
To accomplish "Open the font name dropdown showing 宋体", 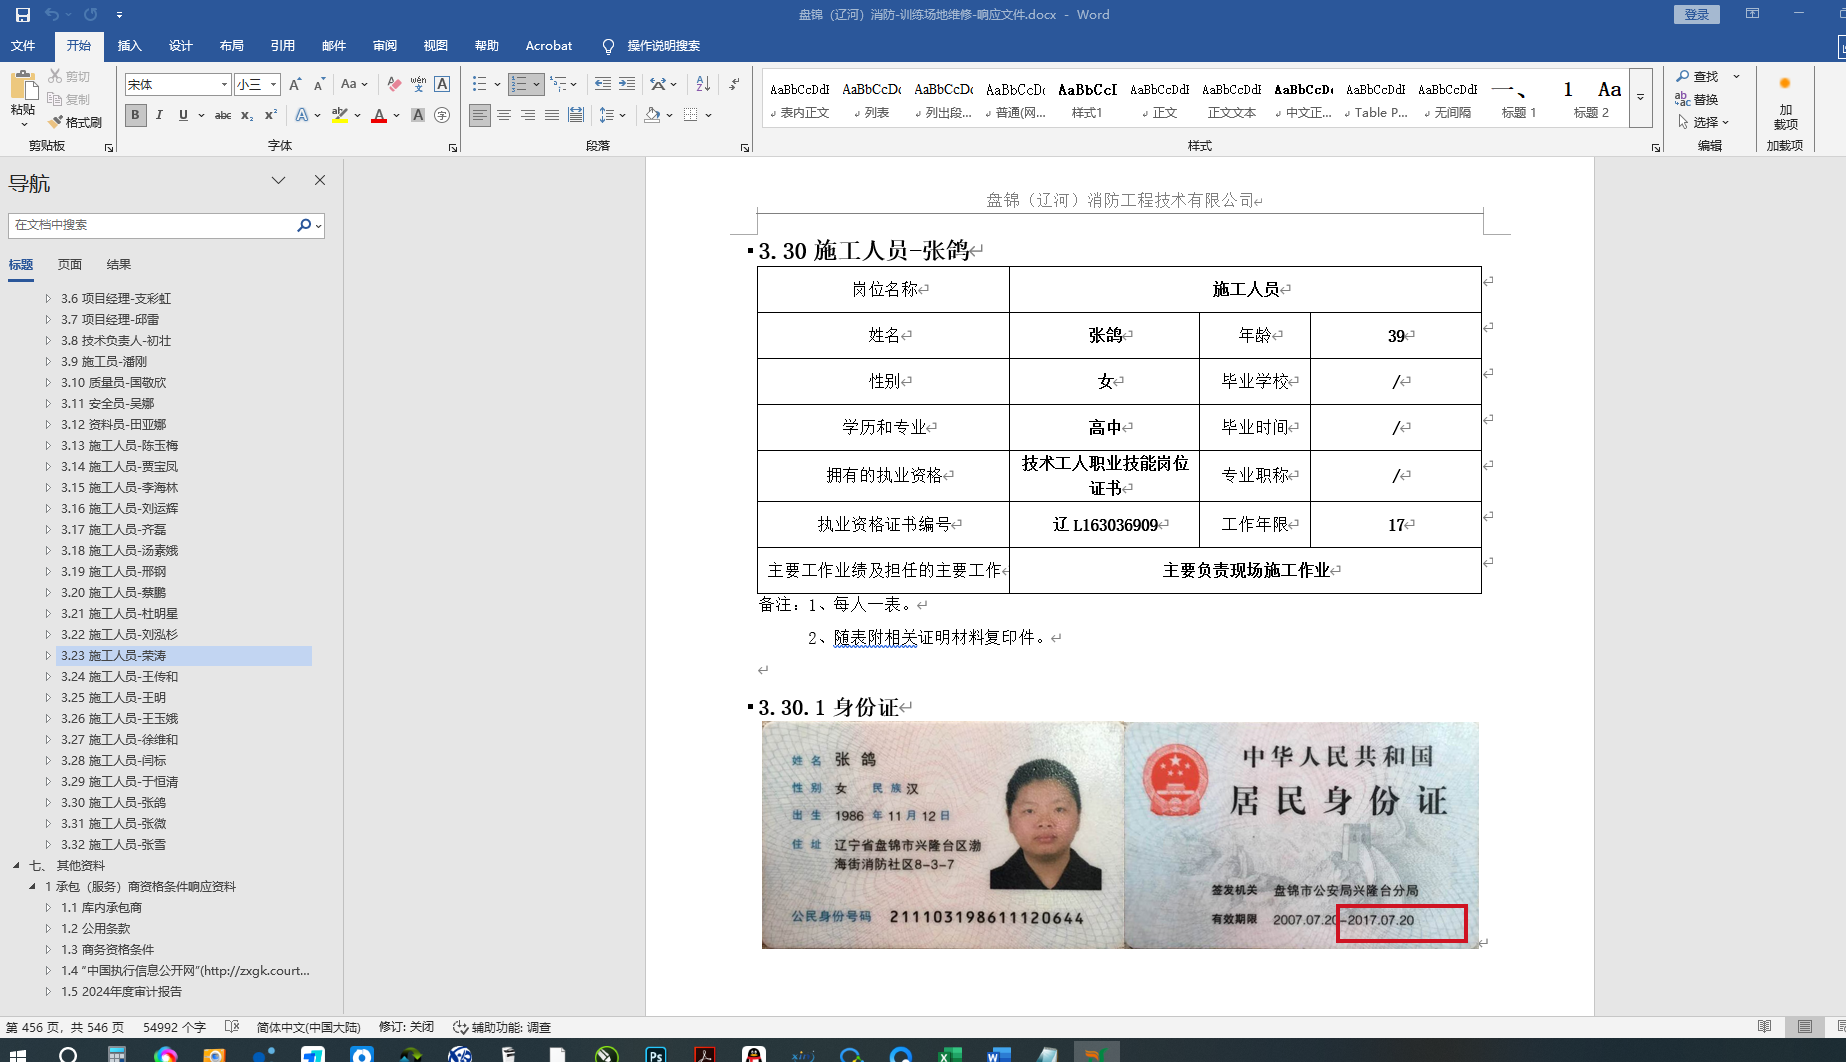I will 224,85.
